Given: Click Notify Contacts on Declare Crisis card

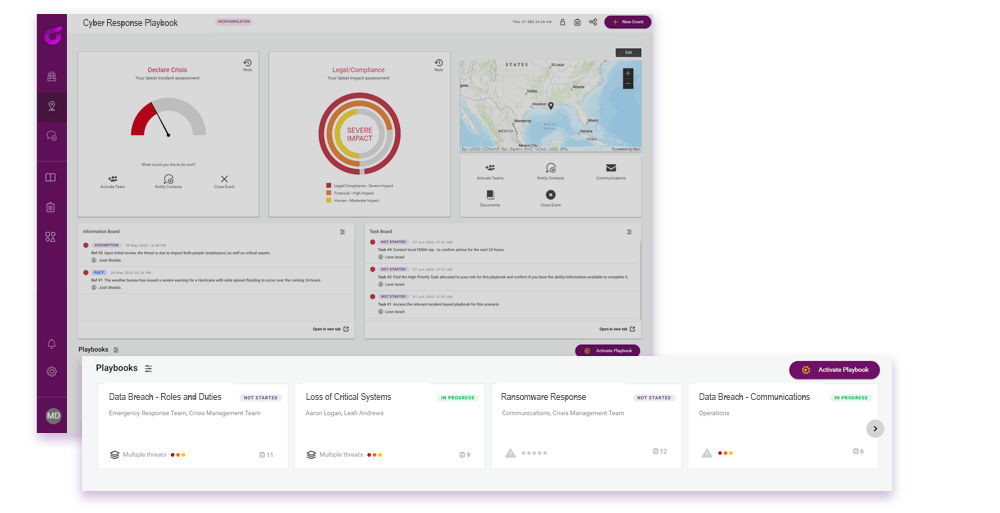Looking at the screenshot, I should tap(168, 182).
